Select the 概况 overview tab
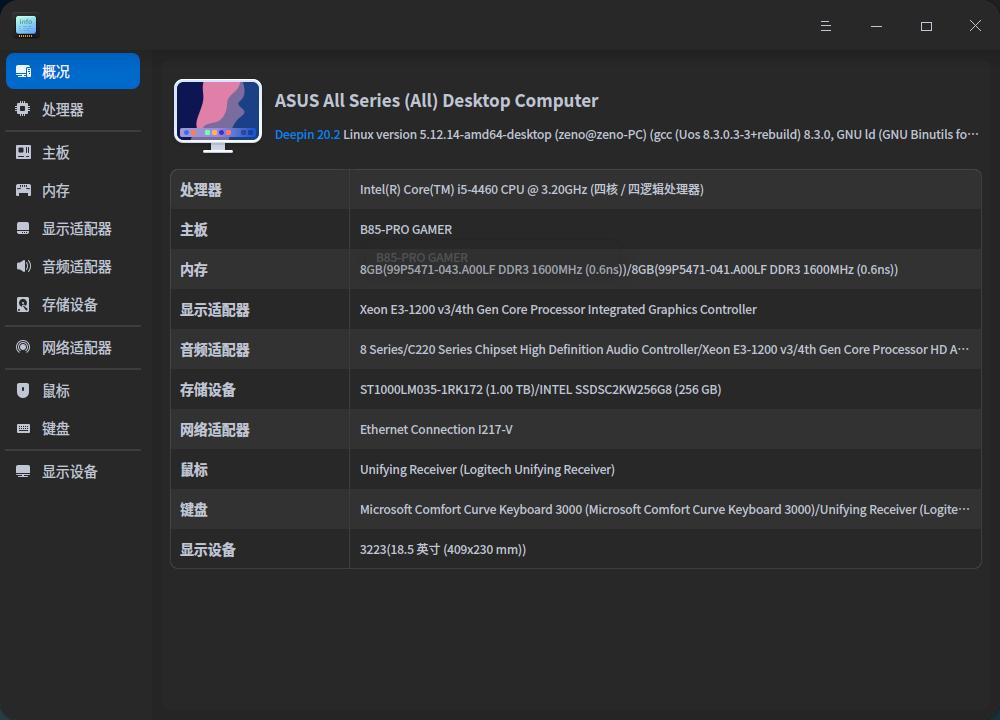Image resolution: width=1000 pixels, height=720 pixels. click(73, 71)
